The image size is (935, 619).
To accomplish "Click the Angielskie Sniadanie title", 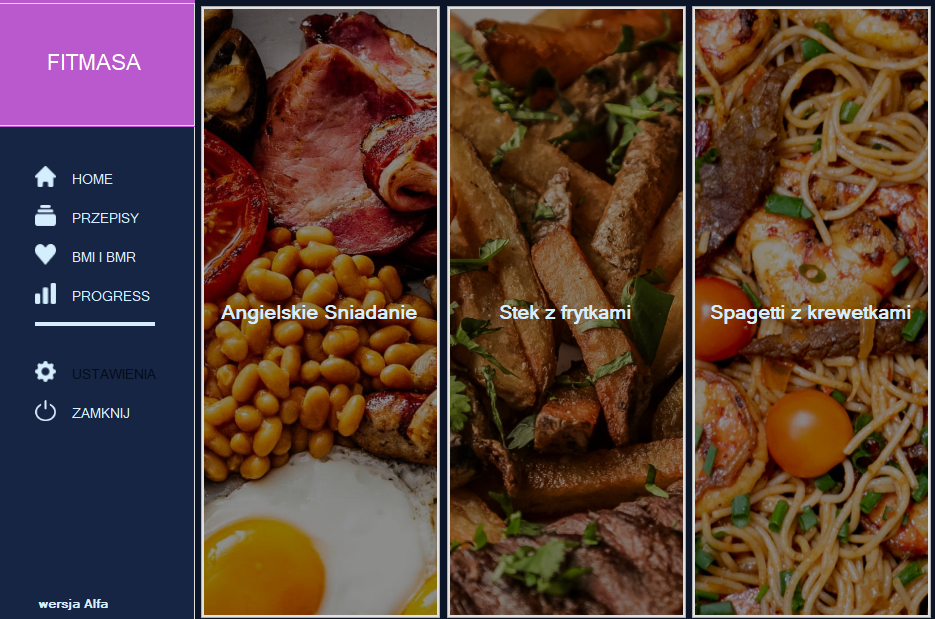I will [x=319, y=312].
